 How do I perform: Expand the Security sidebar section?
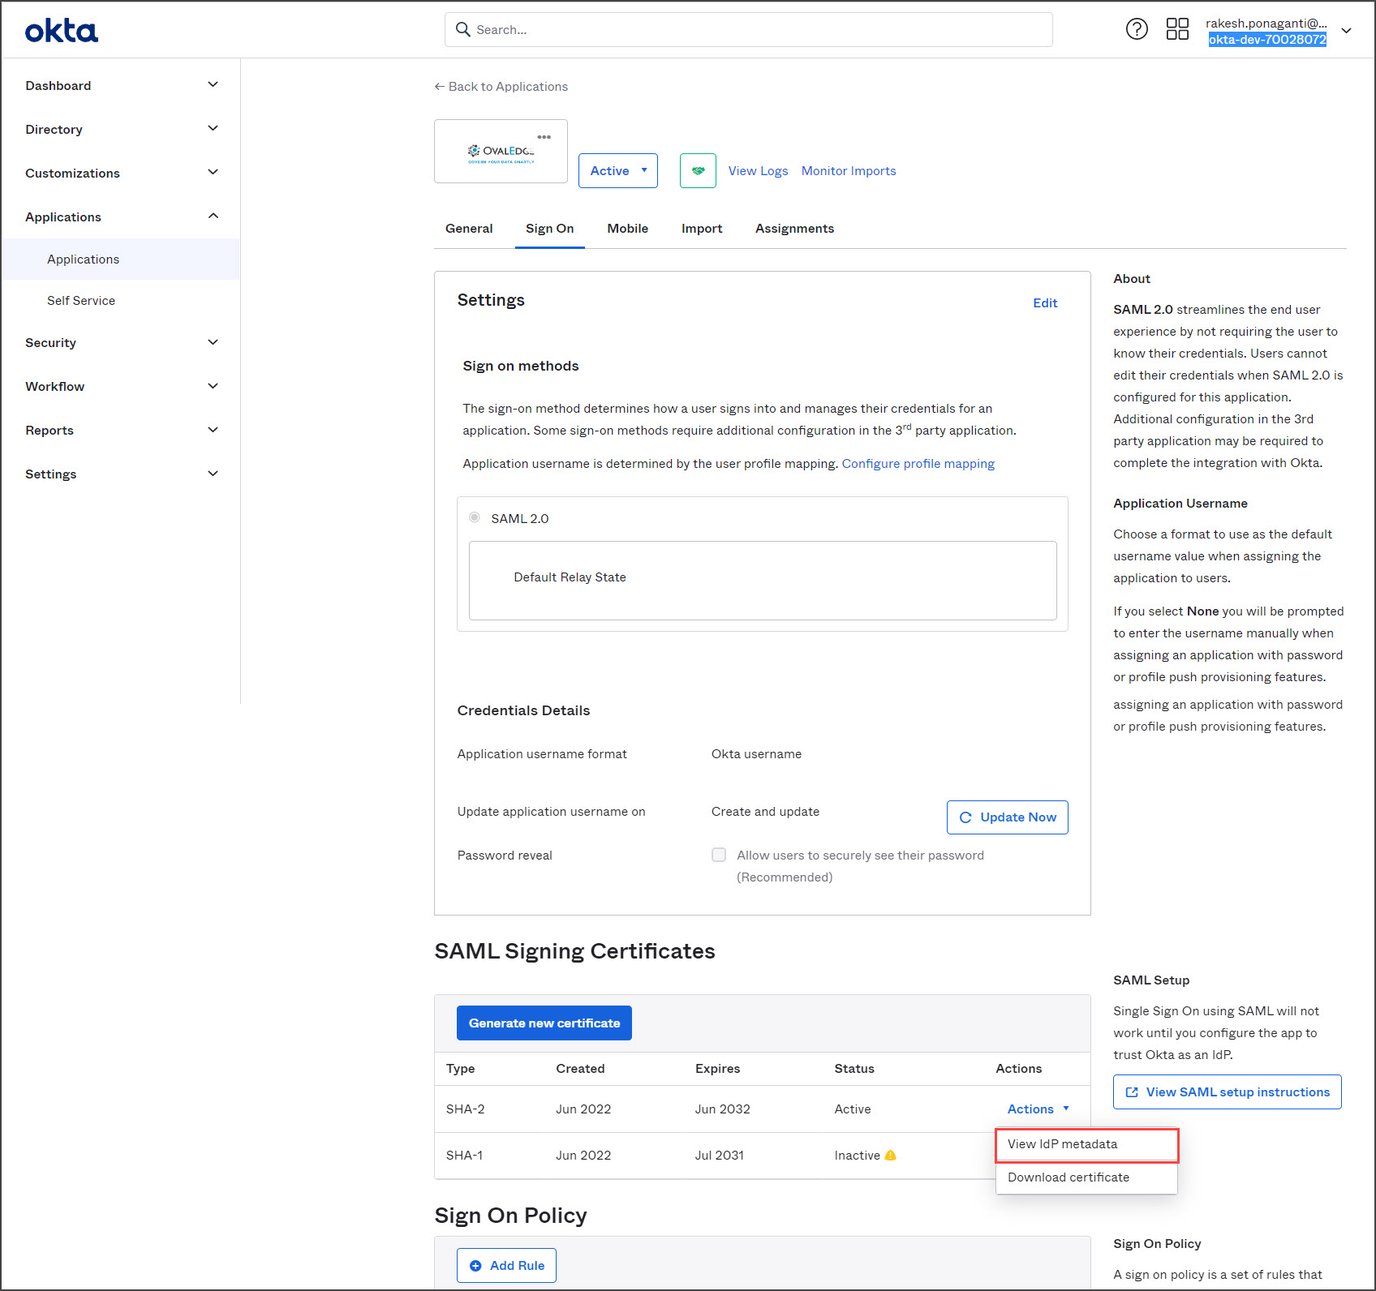119,342
